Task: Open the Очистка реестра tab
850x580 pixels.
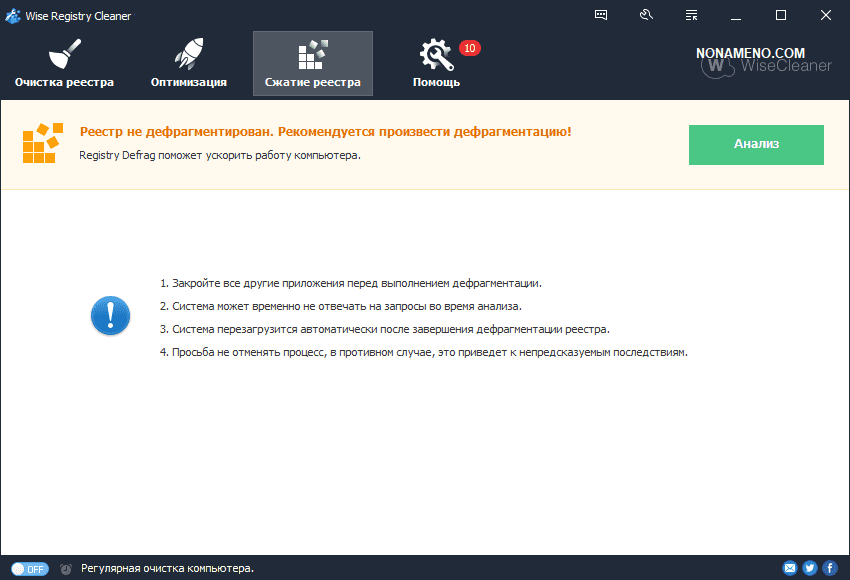Action: click(64, 63)
